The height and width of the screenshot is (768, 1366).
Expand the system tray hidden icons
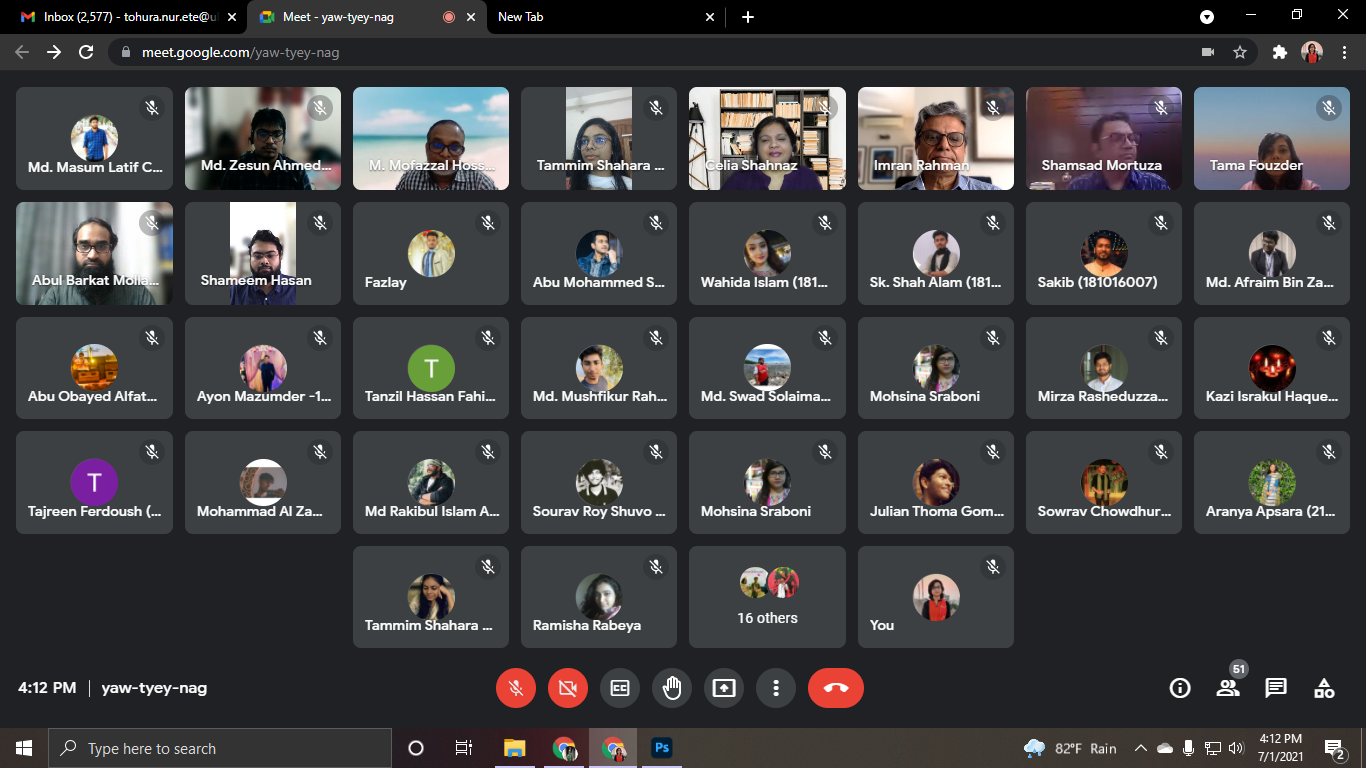(1140, 748)
